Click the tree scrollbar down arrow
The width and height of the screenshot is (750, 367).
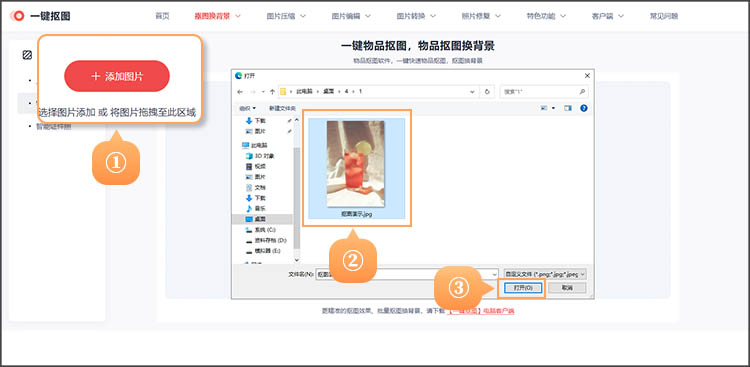point(297,260)
